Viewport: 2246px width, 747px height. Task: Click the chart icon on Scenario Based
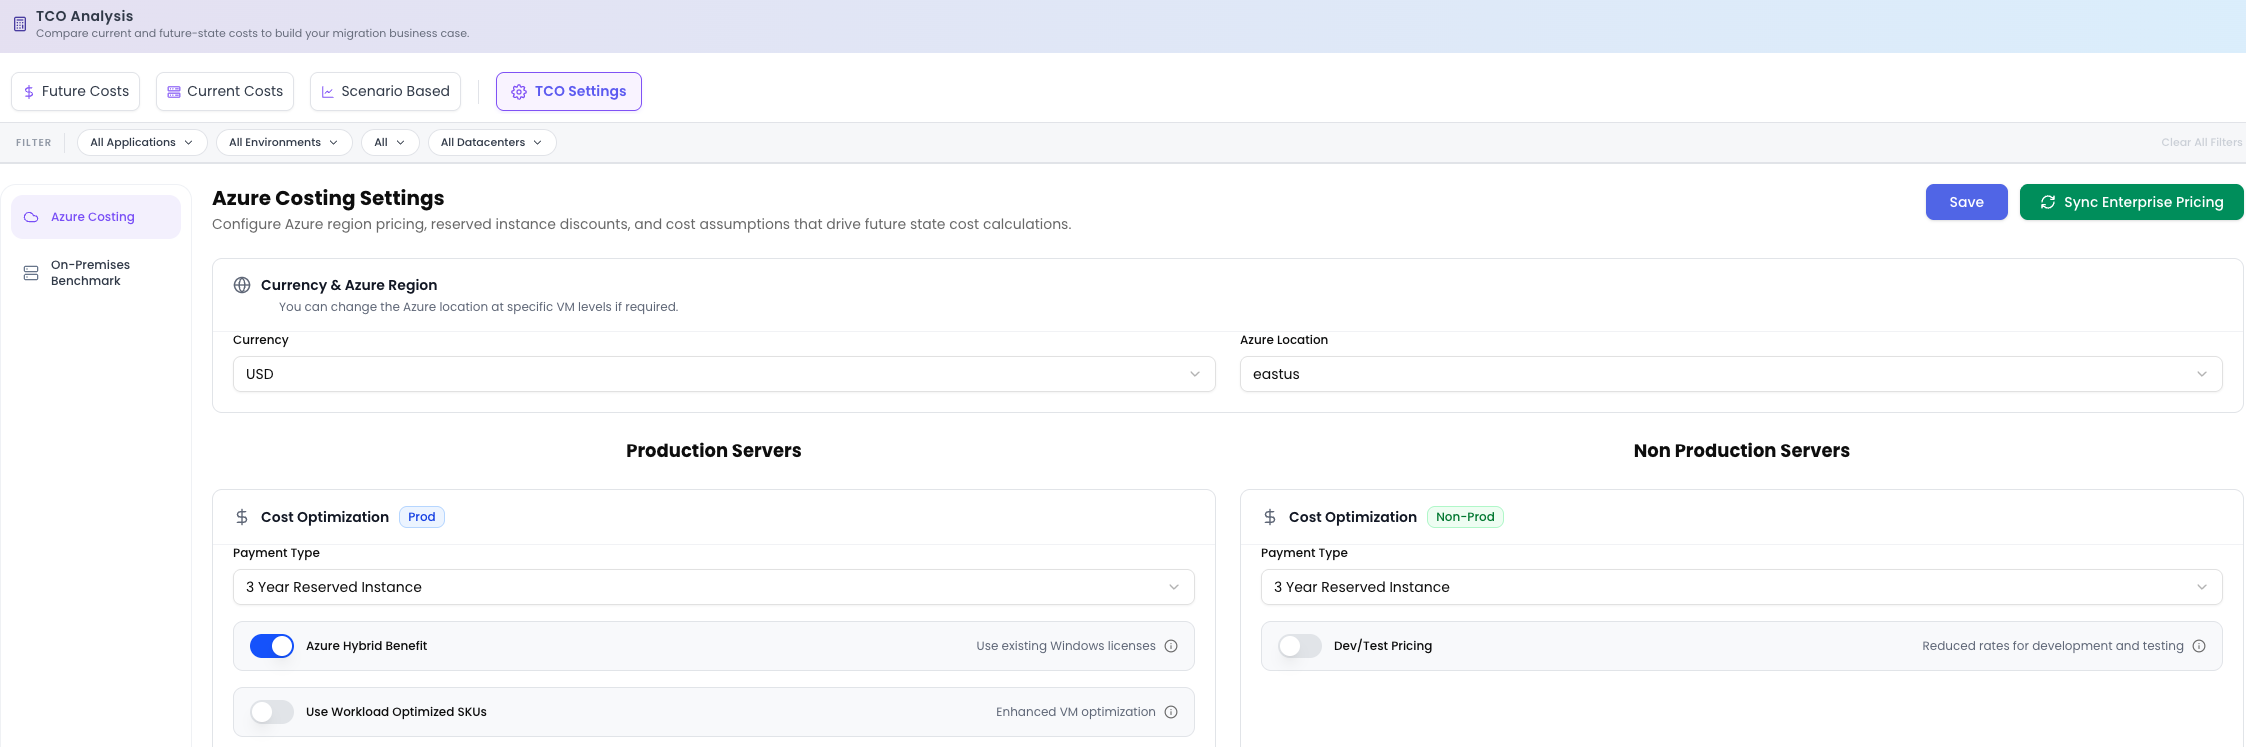327,92
